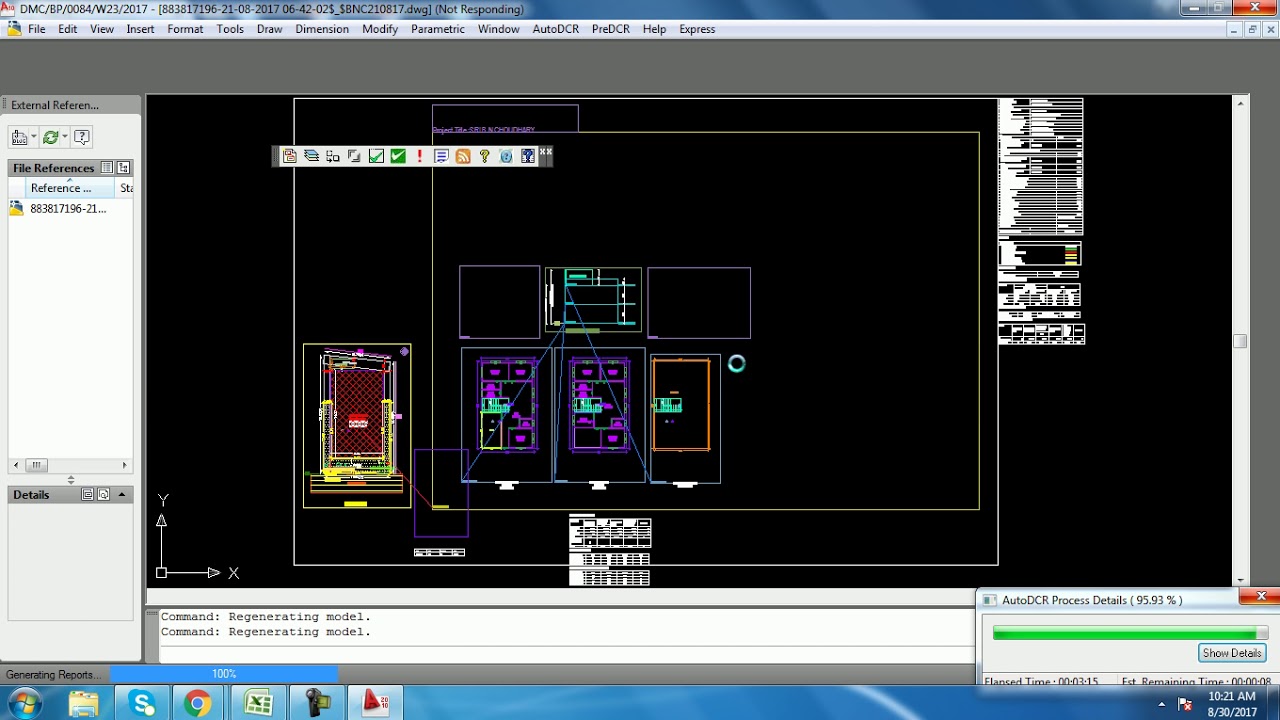Open the Edit menu
The height and width of the screenshot is (720, 1280).
pos(68,29)
